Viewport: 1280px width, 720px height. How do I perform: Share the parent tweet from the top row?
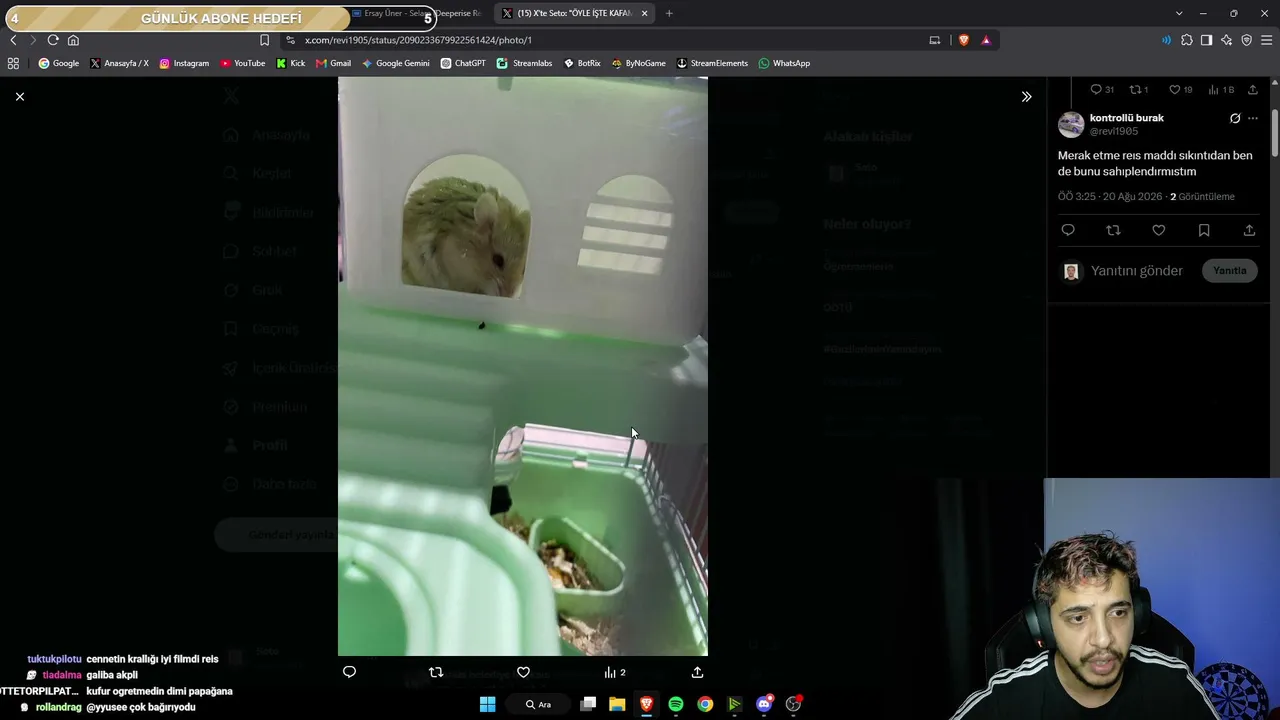tap(1252, 90)
